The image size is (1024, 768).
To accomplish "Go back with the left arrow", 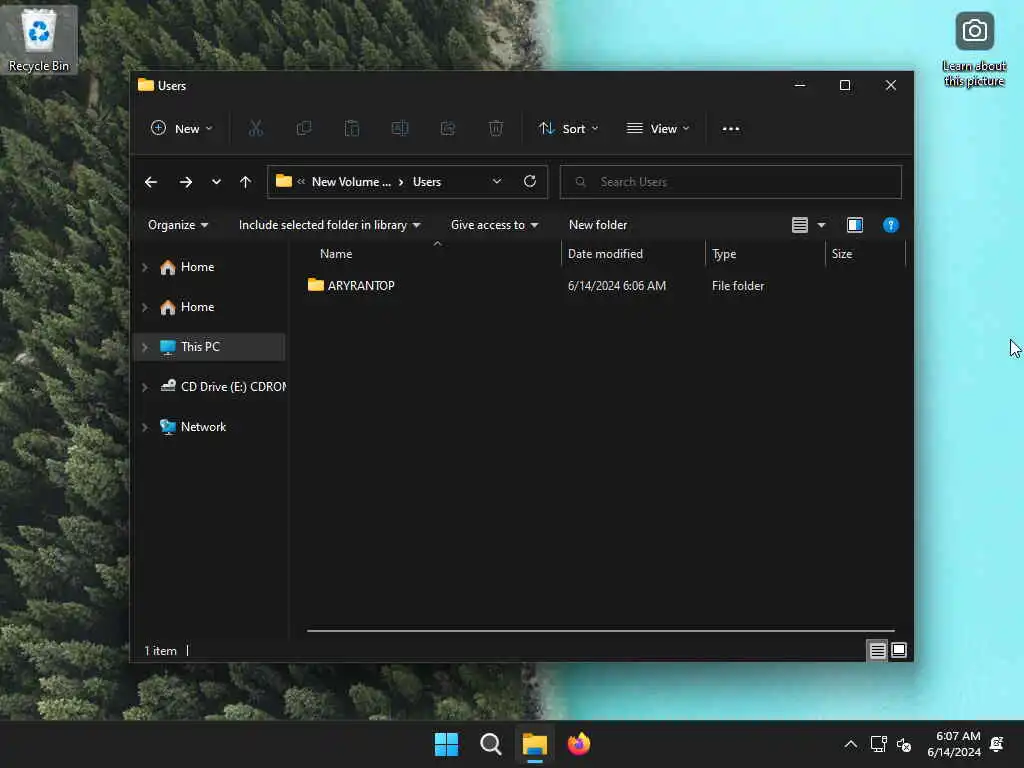I will point(151,182).
